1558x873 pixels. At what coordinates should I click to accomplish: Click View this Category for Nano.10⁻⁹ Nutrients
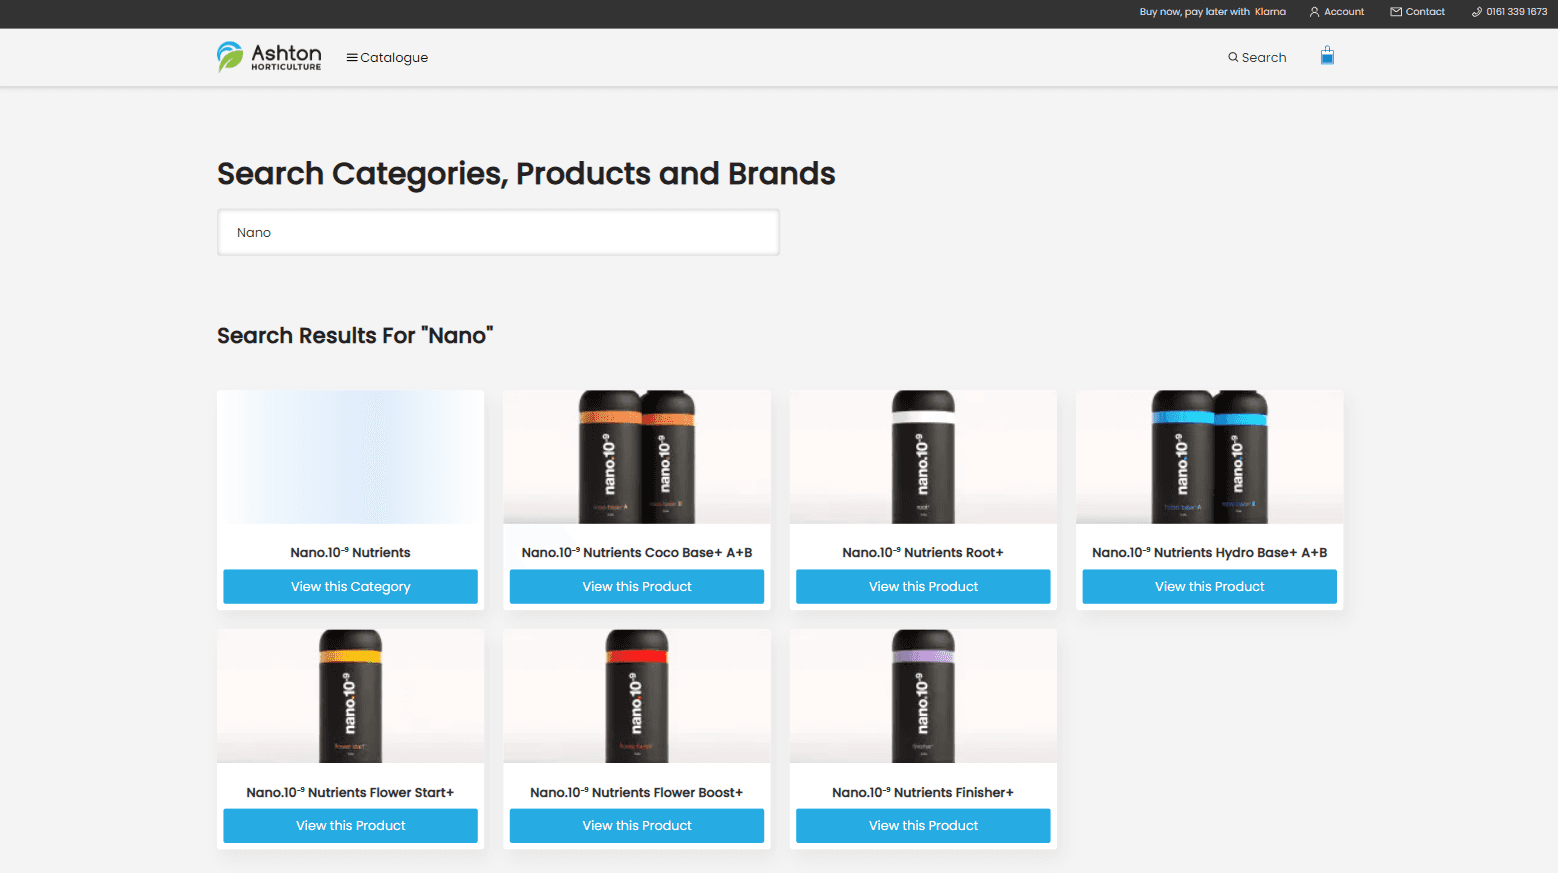pos(350,586)
